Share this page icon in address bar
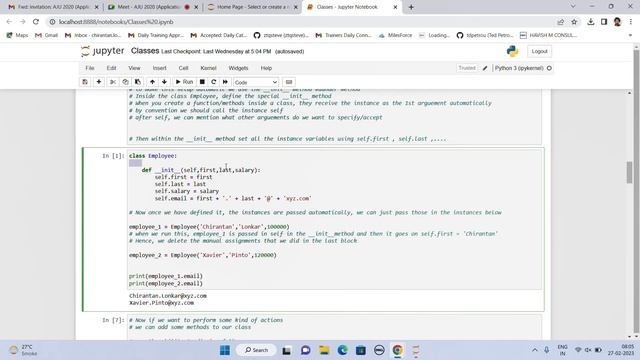640x360 pixels. (x=560, y=22)
